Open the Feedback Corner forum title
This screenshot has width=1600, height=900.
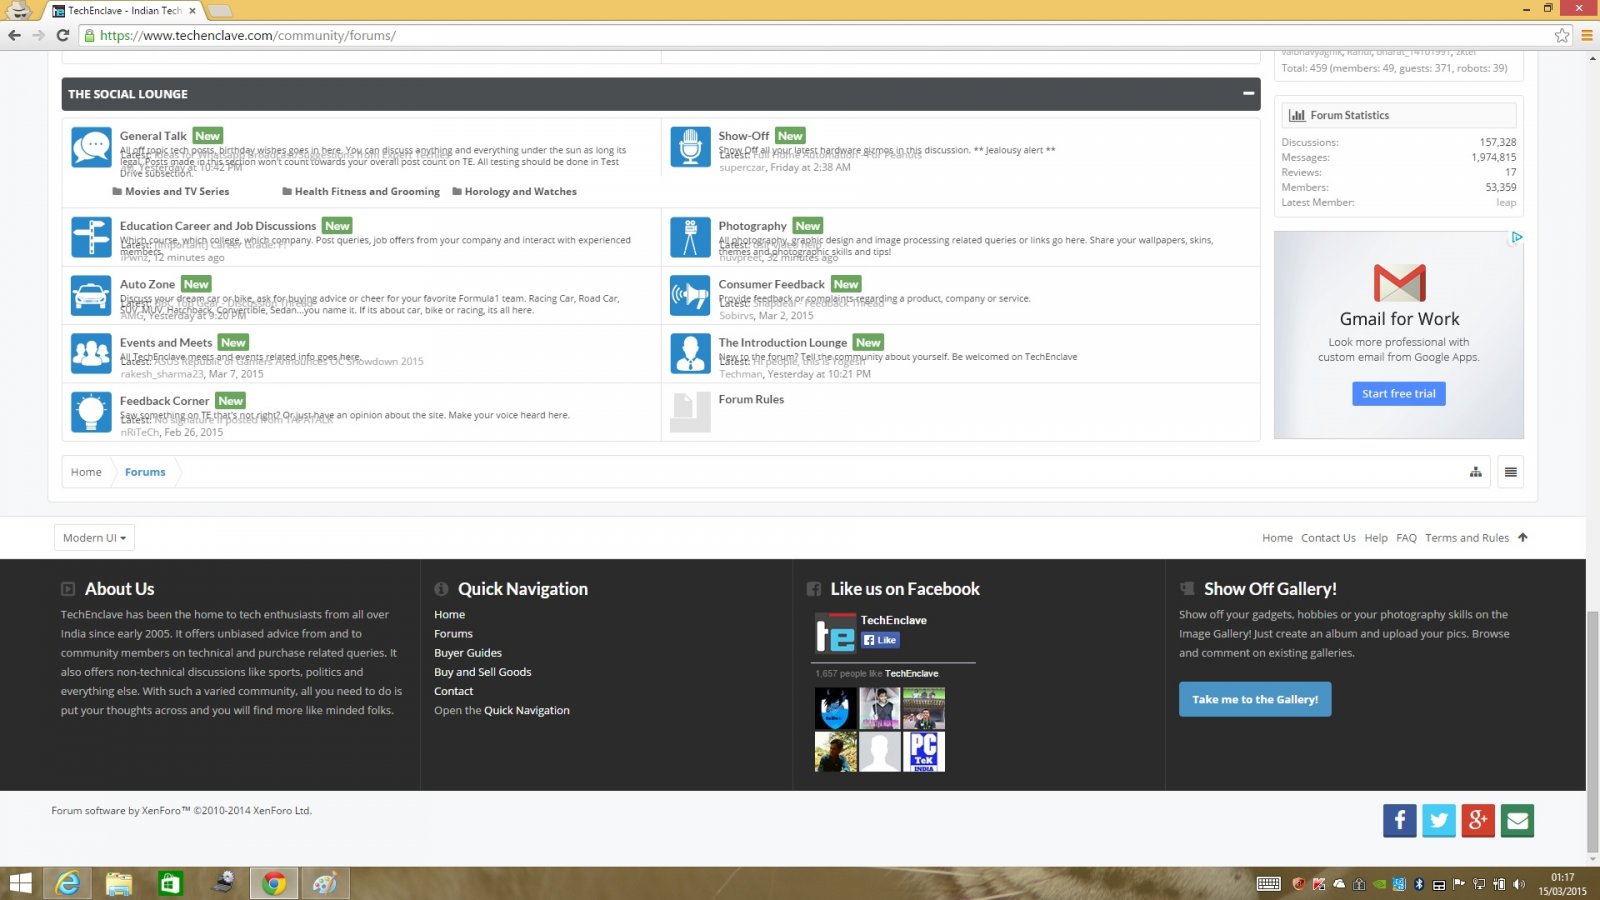tap(164, 401)
